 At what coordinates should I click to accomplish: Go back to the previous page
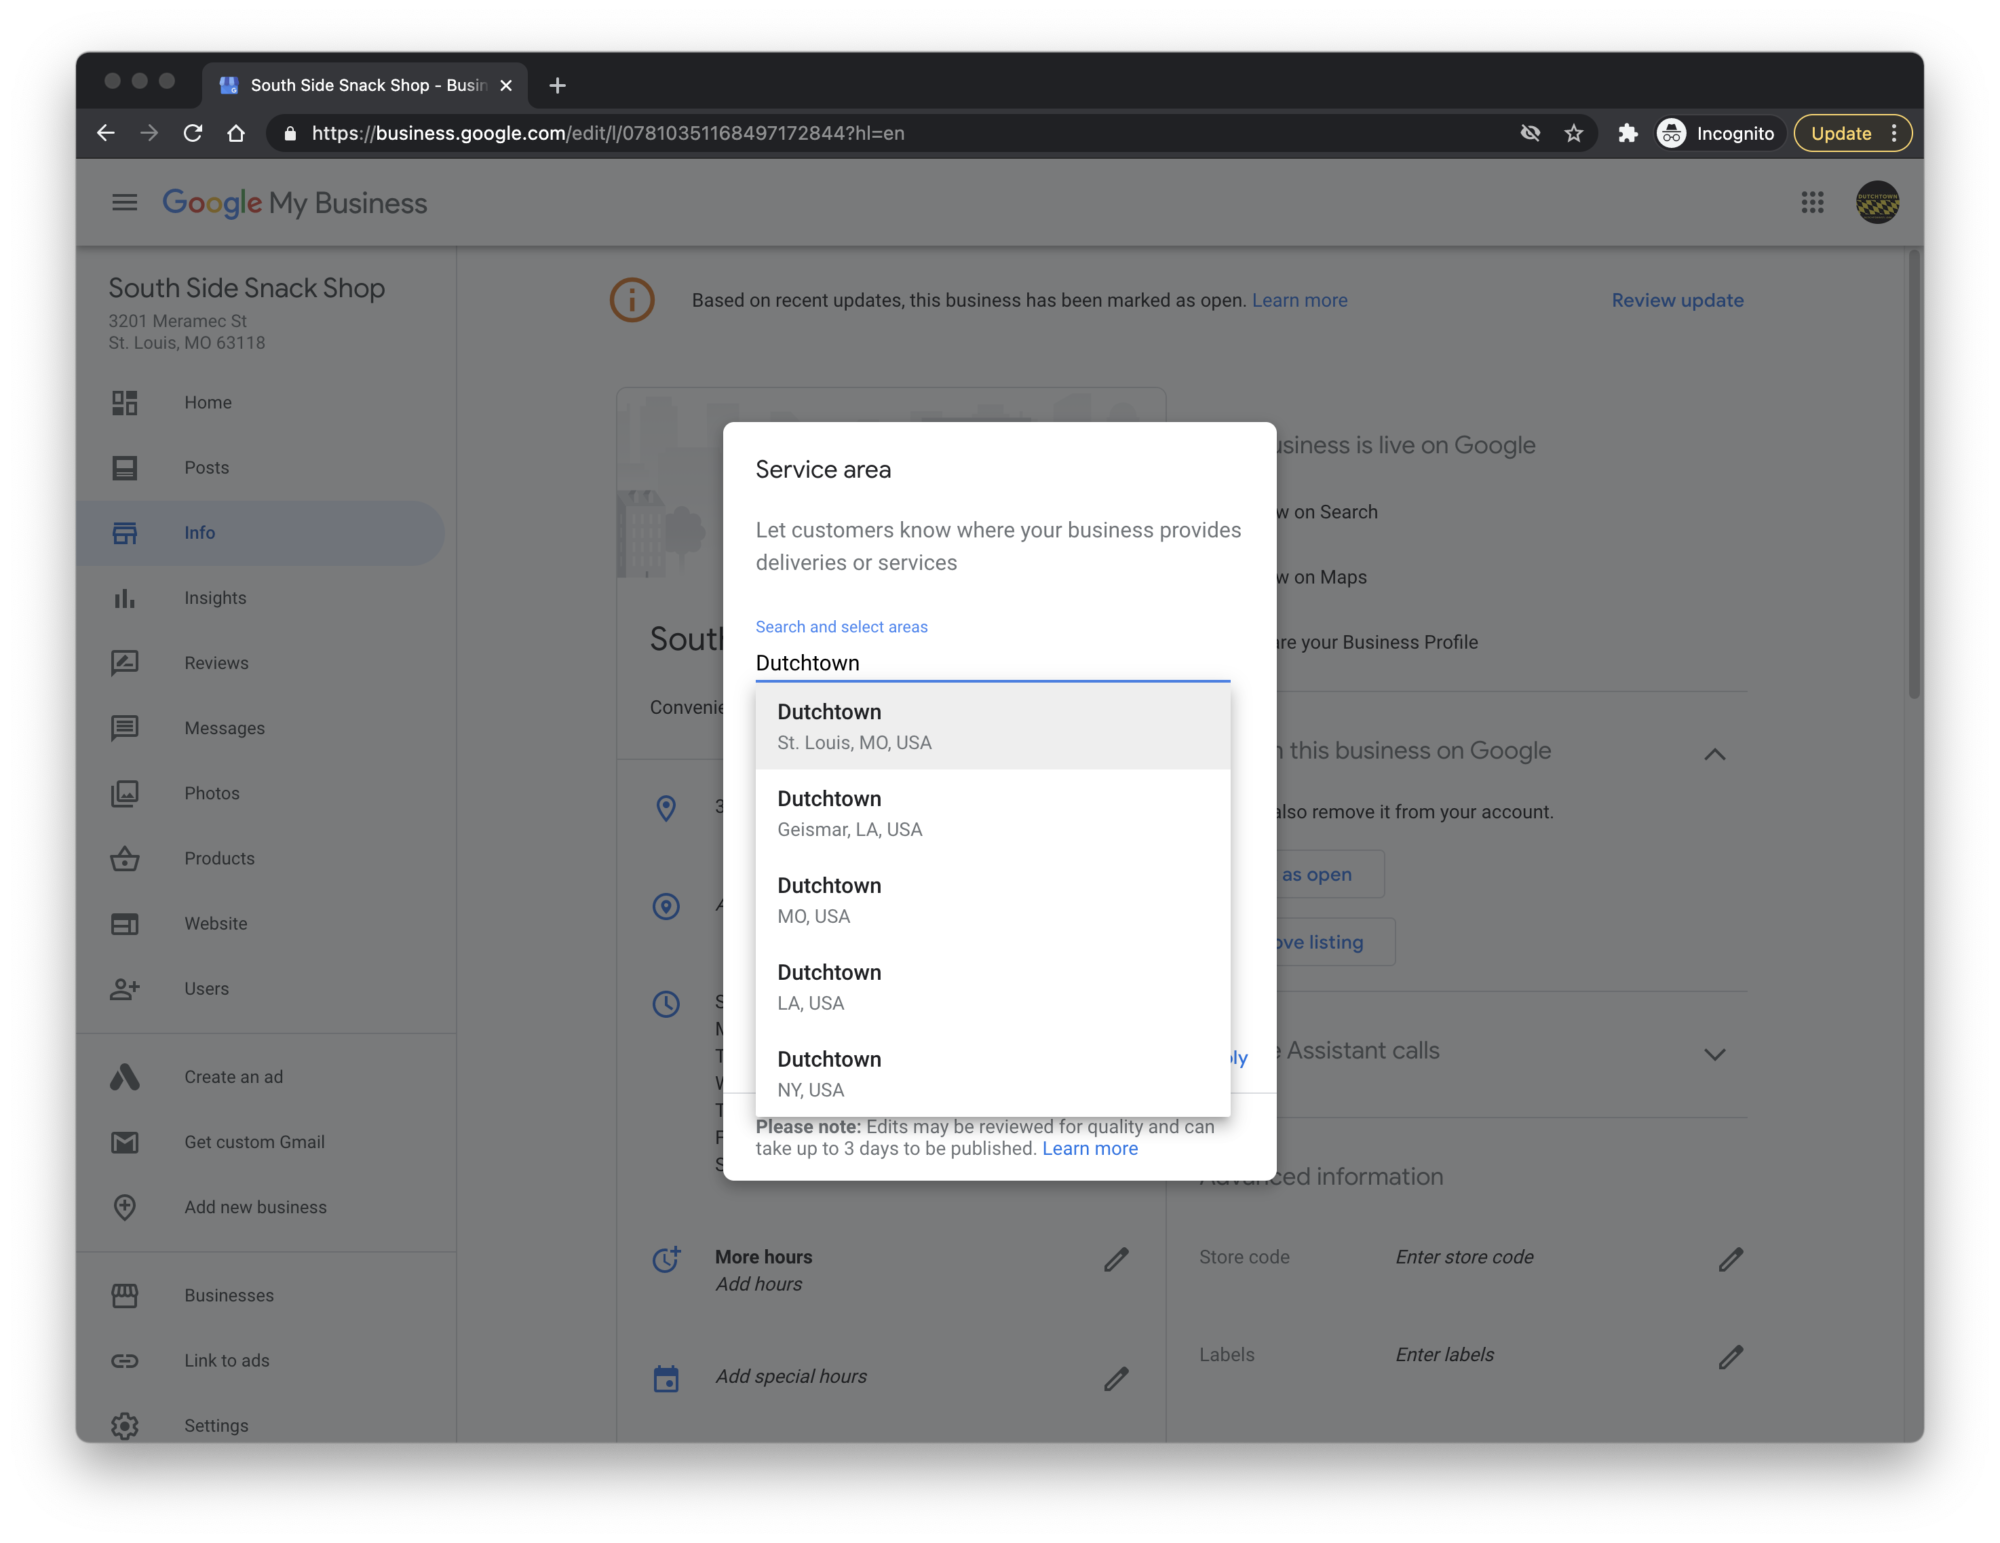[105, 133]
